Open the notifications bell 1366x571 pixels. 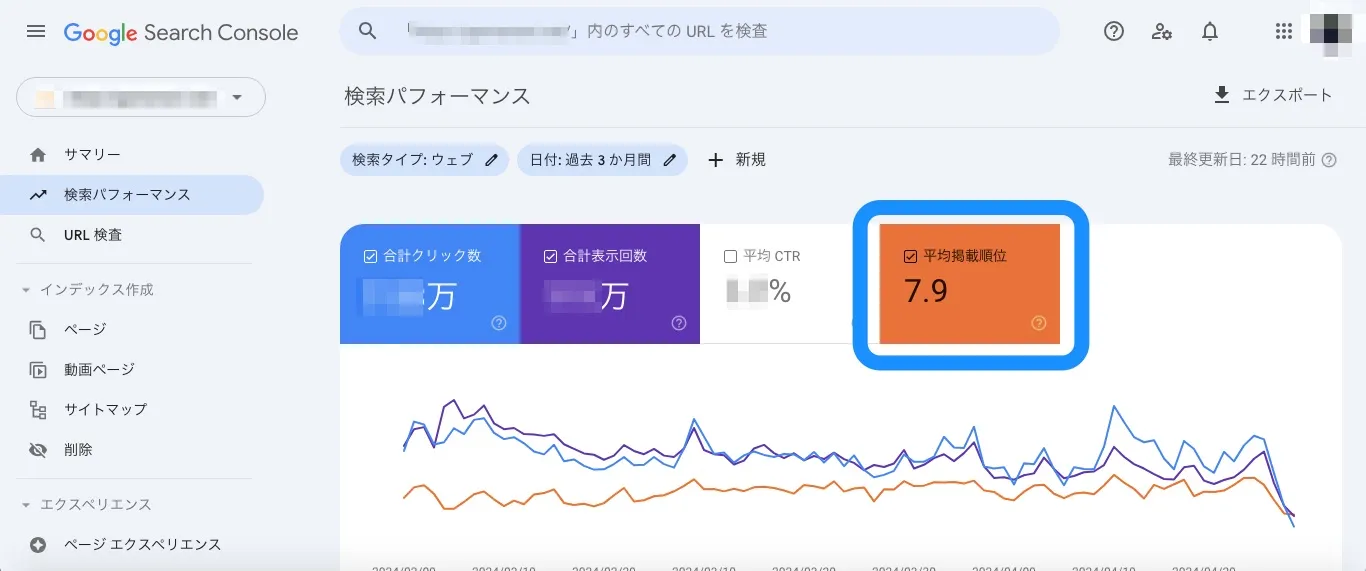(1210, 32)
